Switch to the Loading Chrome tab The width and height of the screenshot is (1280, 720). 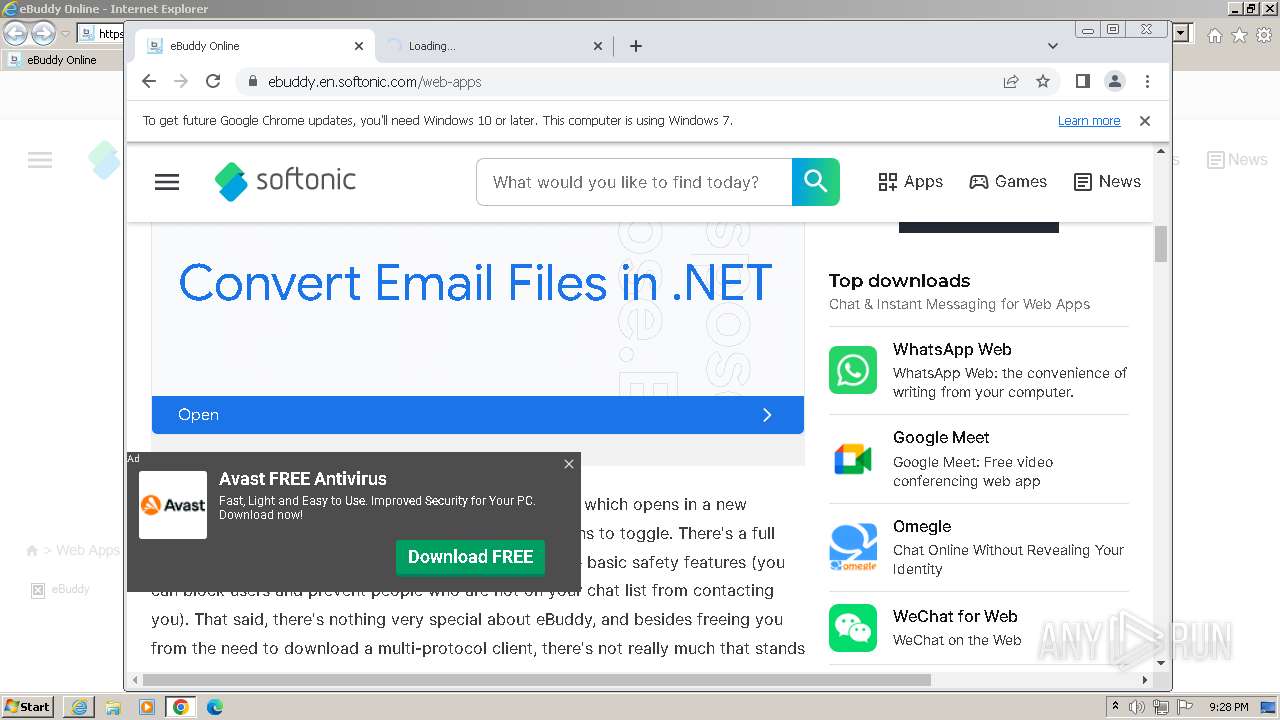(x=495, y=46)
